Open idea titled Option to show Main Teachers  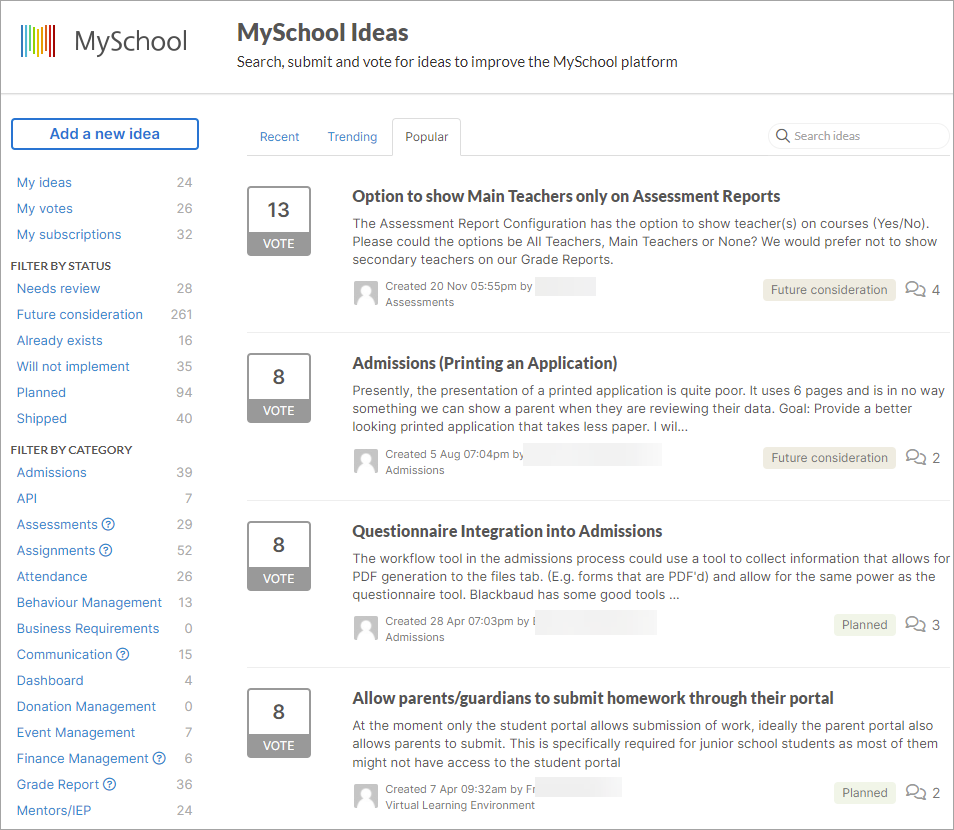566,197
